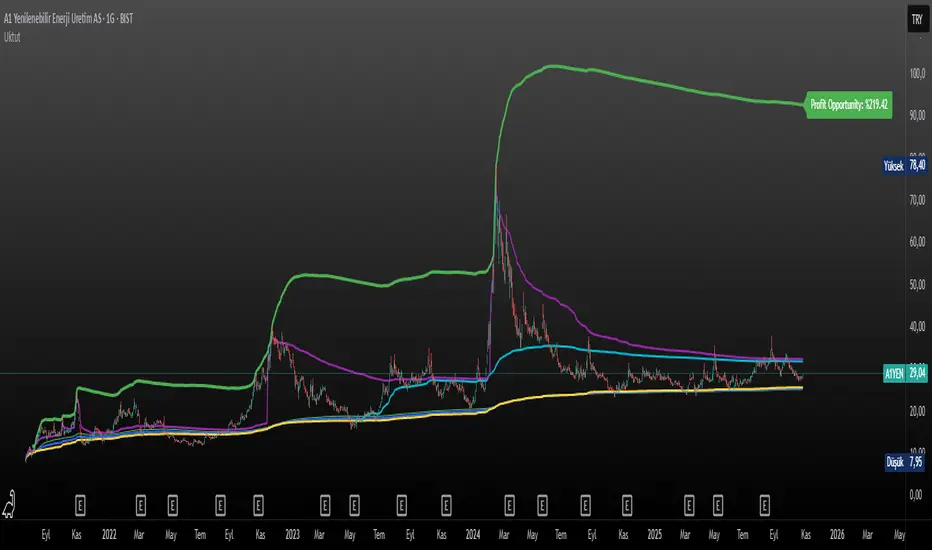Click the TradingView logo icon at bottom-left
Screen dimensions: 932x550
coord(9,505)
